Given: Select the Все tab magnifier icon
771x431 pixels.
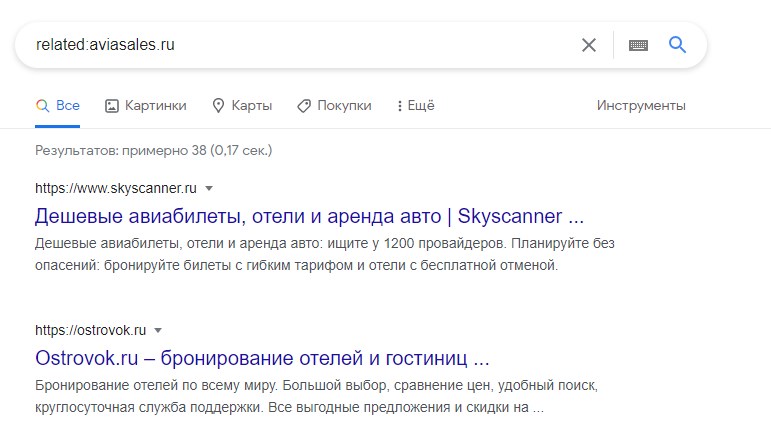Looking at the screenshot, I should pos(42,106).
